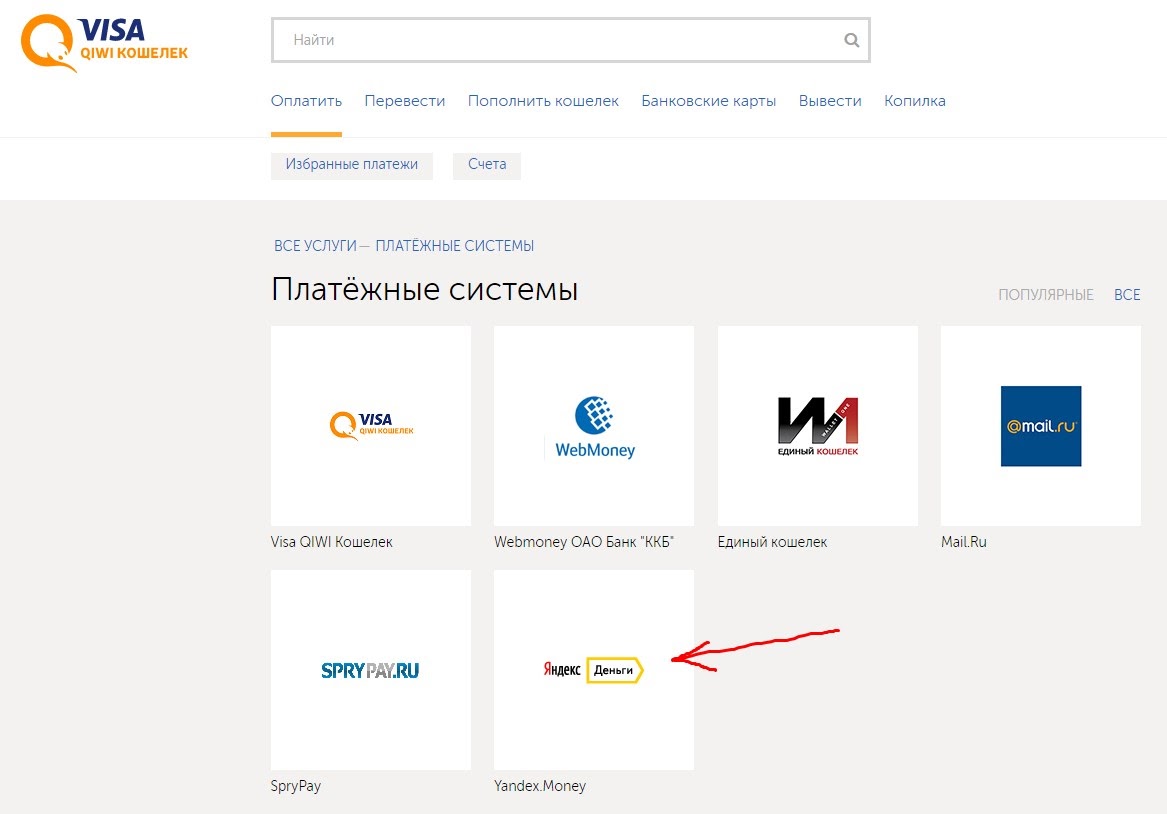Click the magnifier search icon
The height and width of the screenshot is (814, 1167).
(x=851, y=40)
